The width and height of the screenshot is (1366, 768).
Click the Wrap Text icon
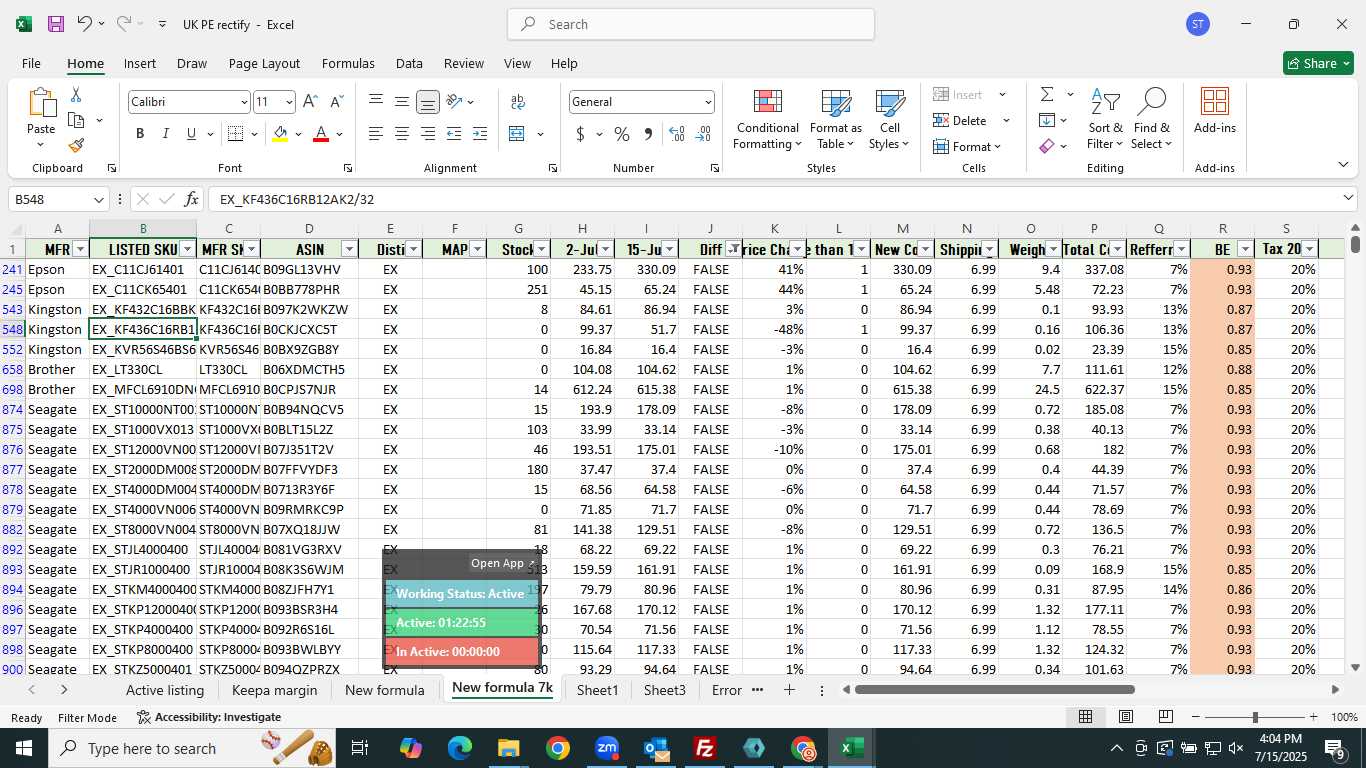point(518,102)
